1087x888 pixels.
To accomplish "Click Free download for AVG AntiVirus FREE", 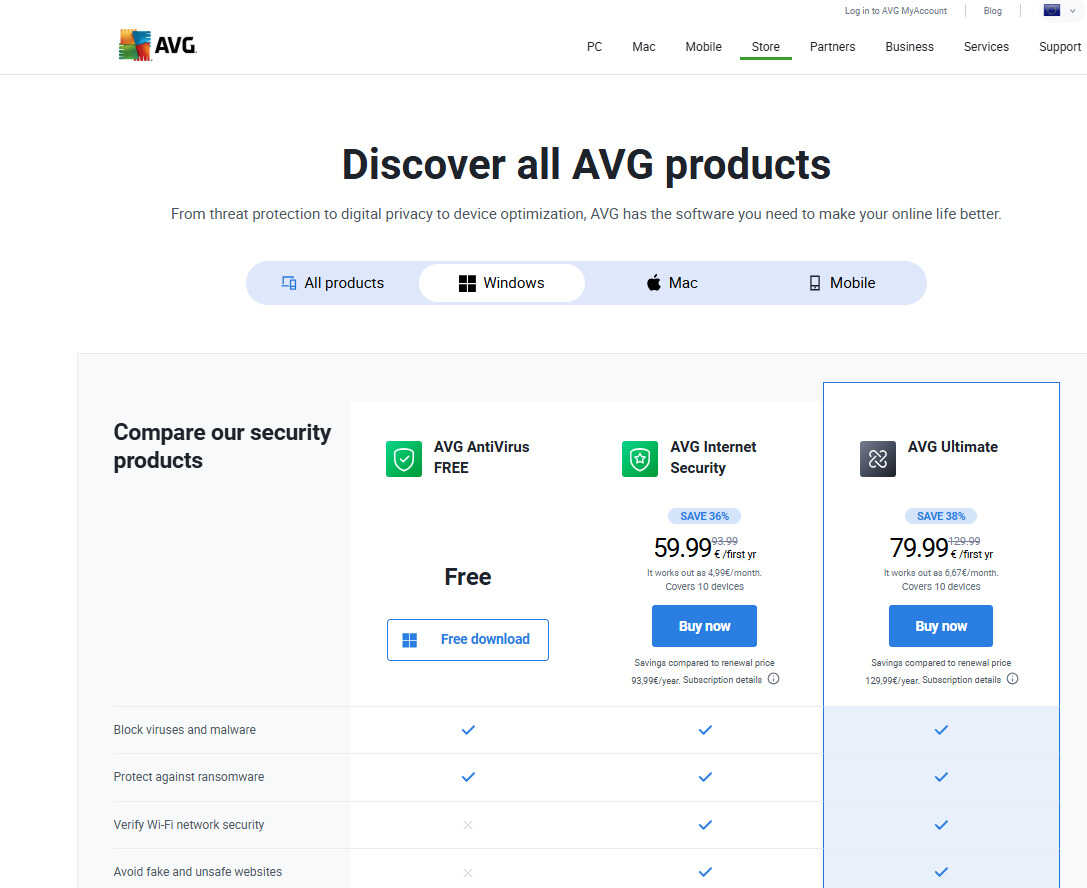I will pyautogui.click(x=468, y=640).
